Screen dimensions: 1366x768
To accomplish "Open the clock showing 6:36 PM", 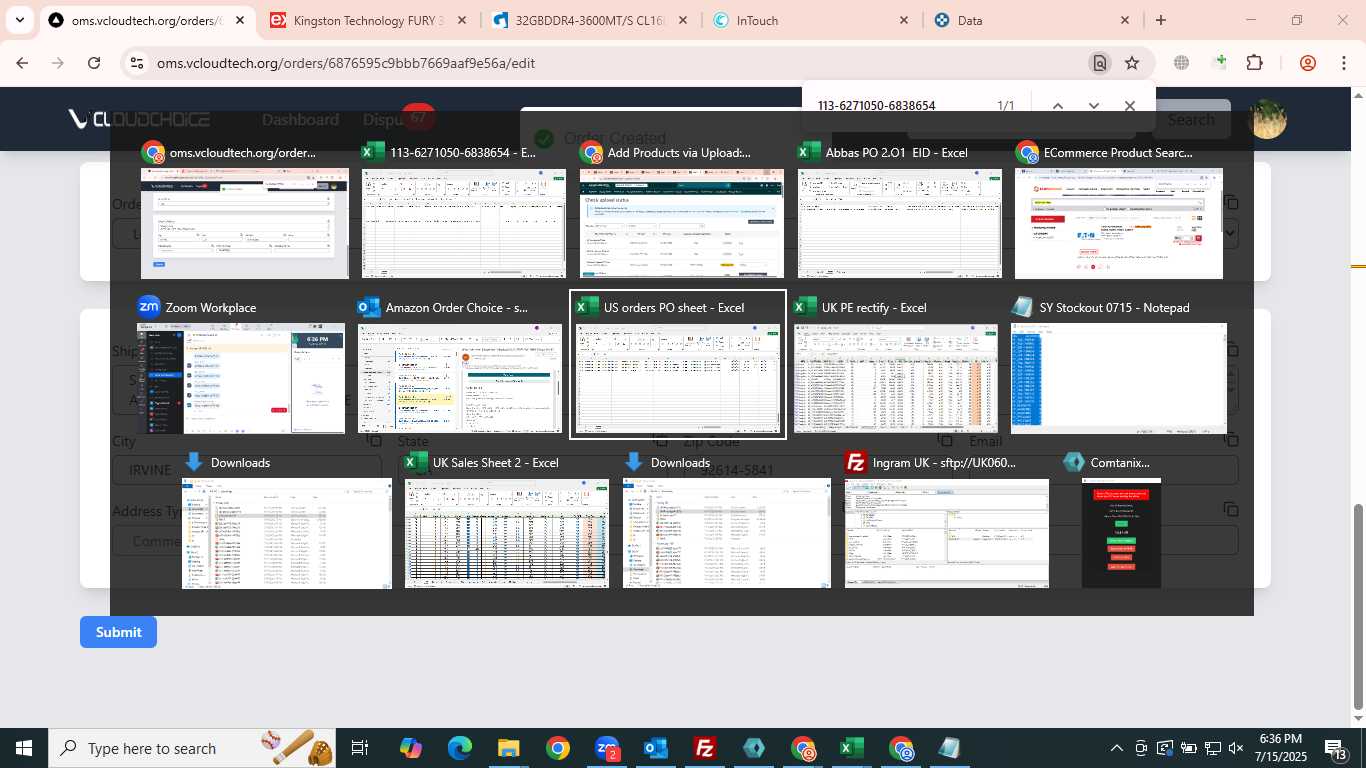I will [1281, 748].
